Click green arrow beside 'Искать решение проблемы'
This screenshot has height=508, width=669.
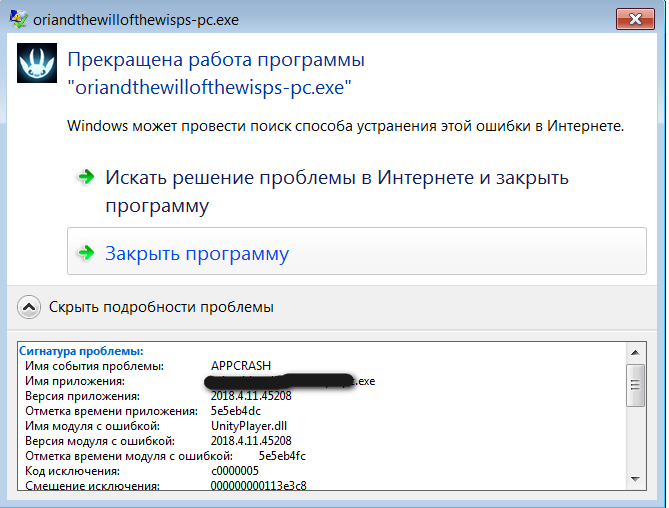[85, 178]
